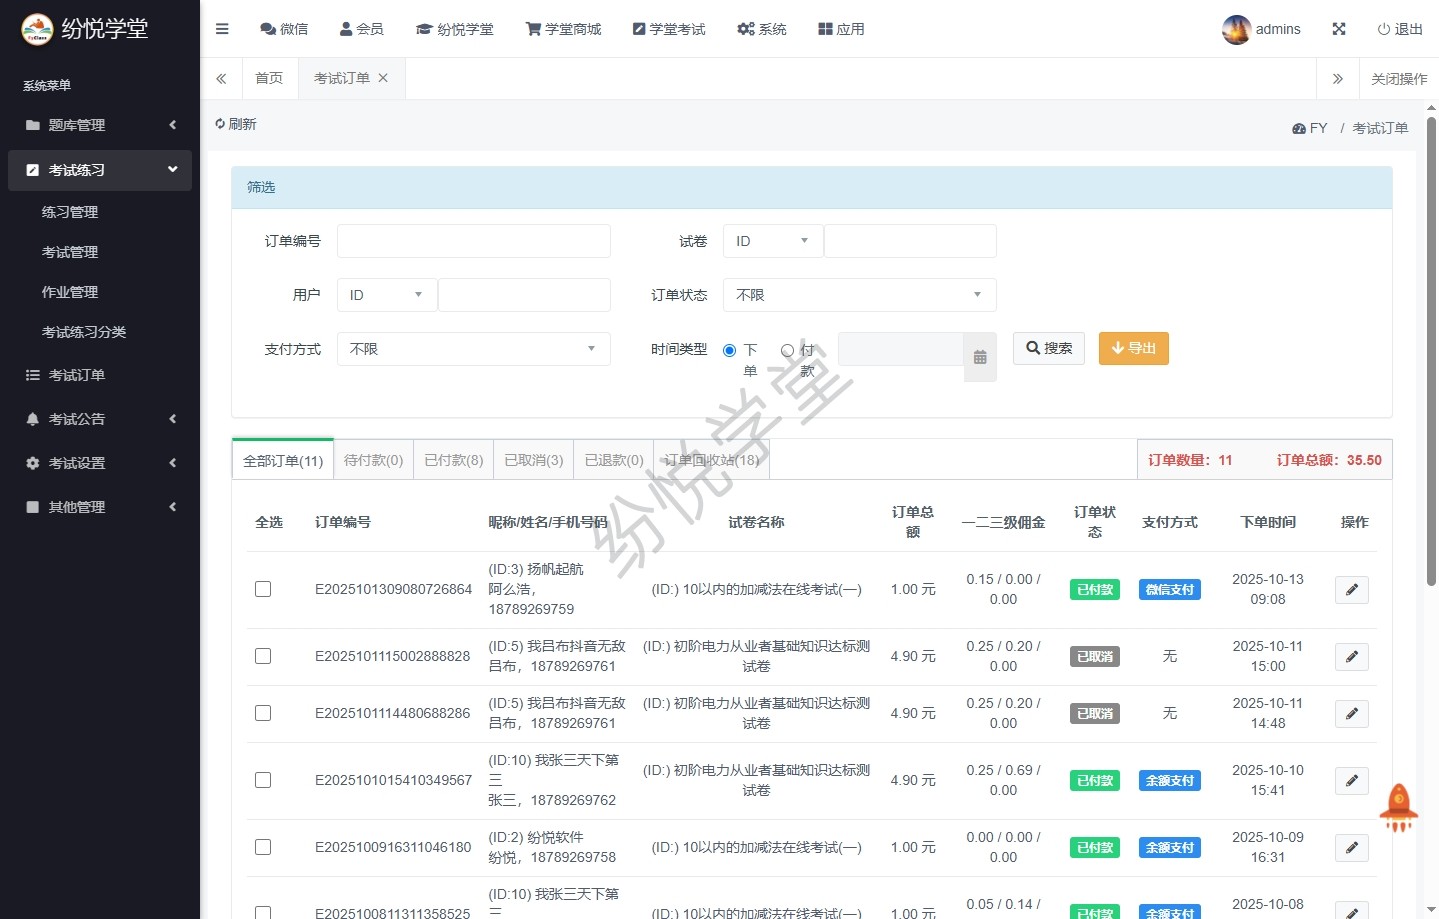This screenshot has height=919, width=1439.
Task: Expand the 题库管理 sidebar menu
Action: click(x=100, y=125)
